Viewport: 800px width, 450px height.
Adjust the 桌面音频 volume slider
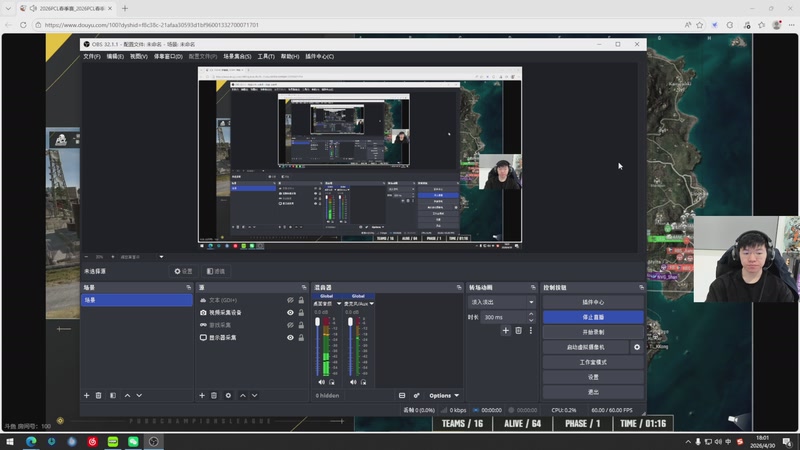[x=317, y=347]
